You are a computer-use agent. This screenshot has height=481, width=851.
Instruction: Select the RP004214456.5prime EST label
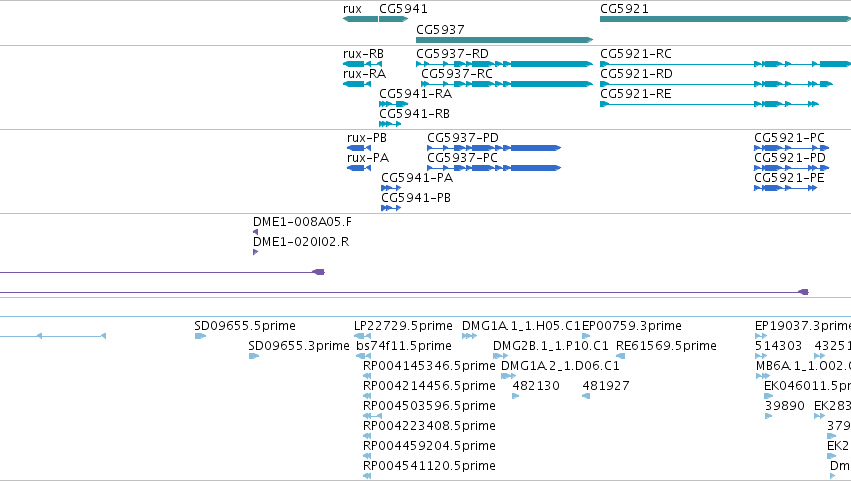tap(429, 386)
